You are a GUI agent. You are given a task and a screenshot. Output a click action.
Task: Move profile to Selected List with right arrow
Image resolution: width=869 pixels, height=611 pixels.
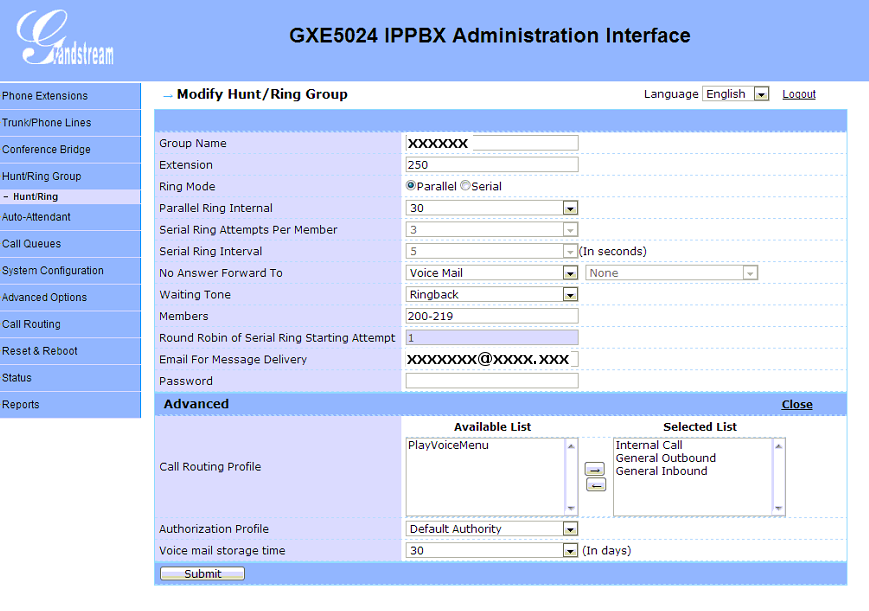594,469
